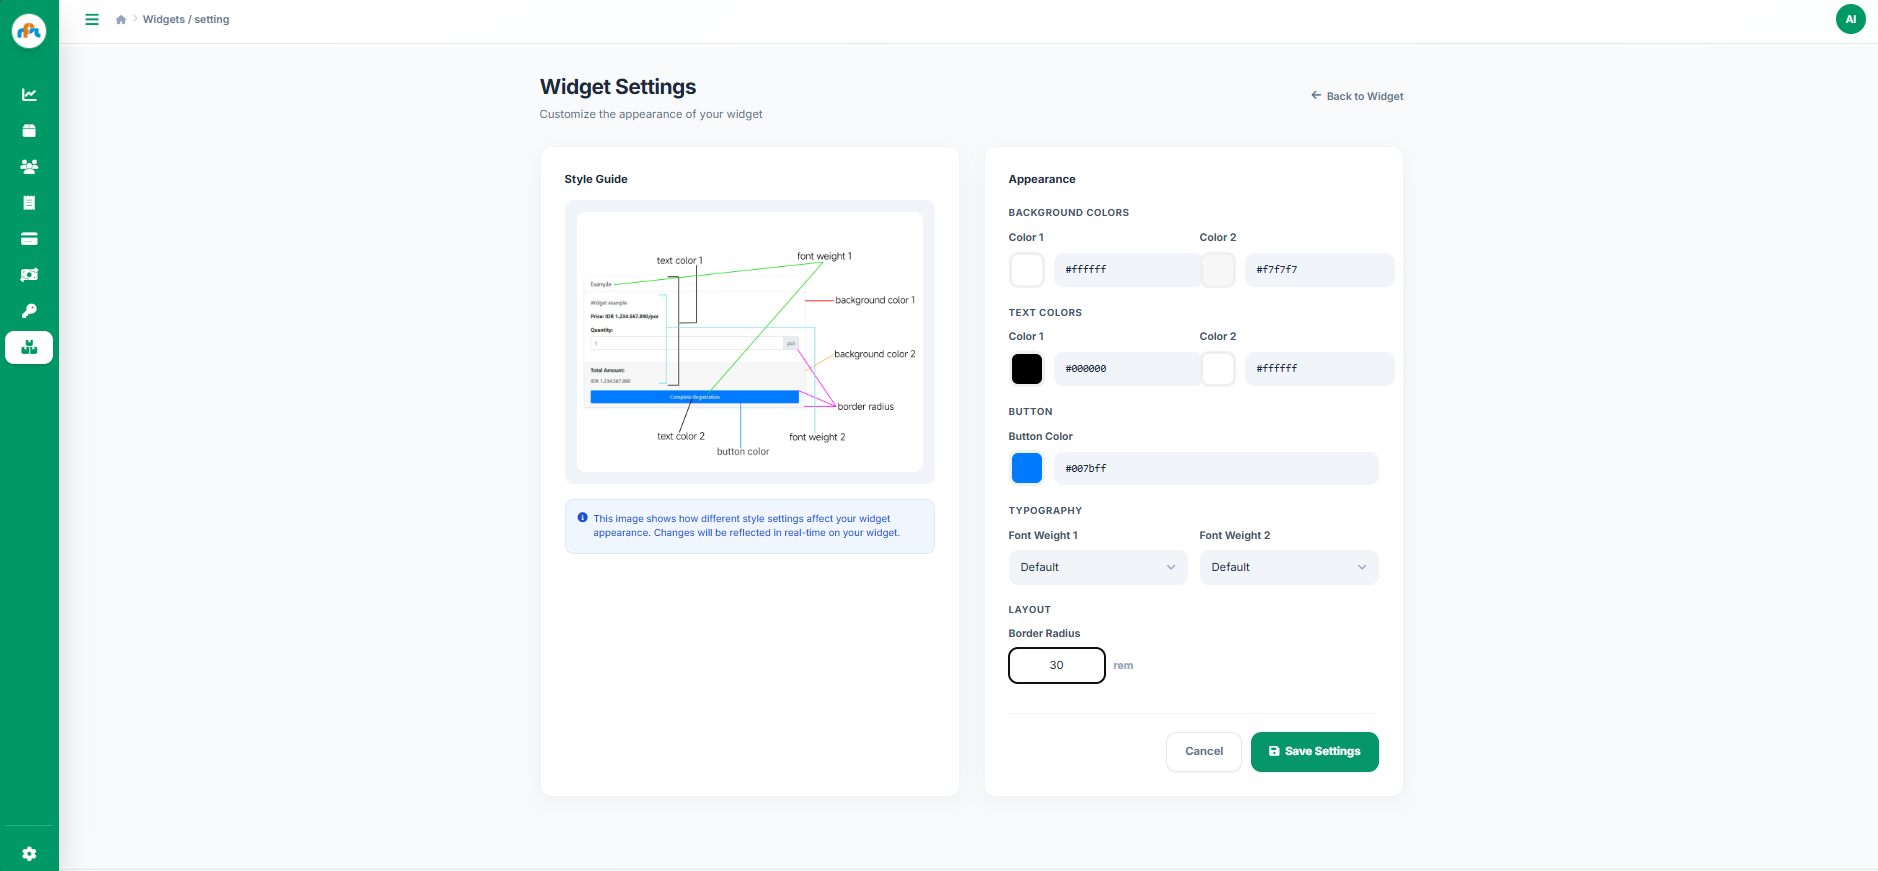Select the transactions money-transfer sidebar icon
The image size is (1878, 871).
click(28, 275)
